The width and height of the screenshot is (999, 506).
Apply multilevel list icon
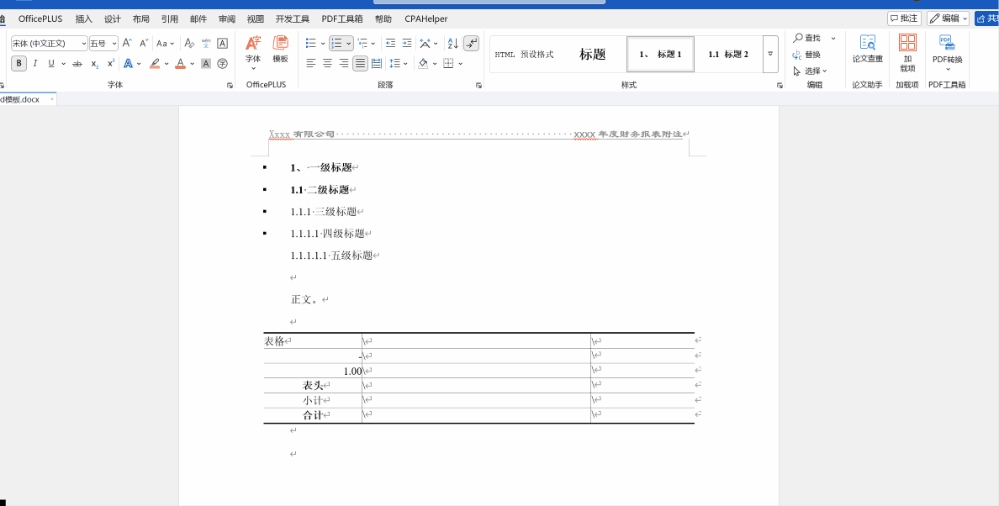point(363,43)
